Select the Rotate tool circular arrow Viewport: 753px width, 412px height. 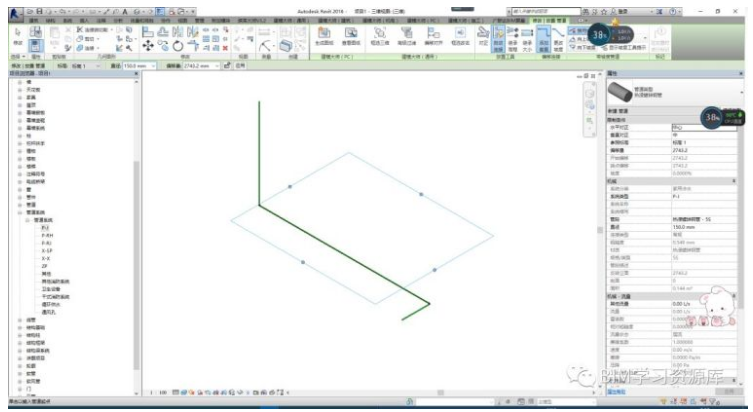click(x=178, y=46)
